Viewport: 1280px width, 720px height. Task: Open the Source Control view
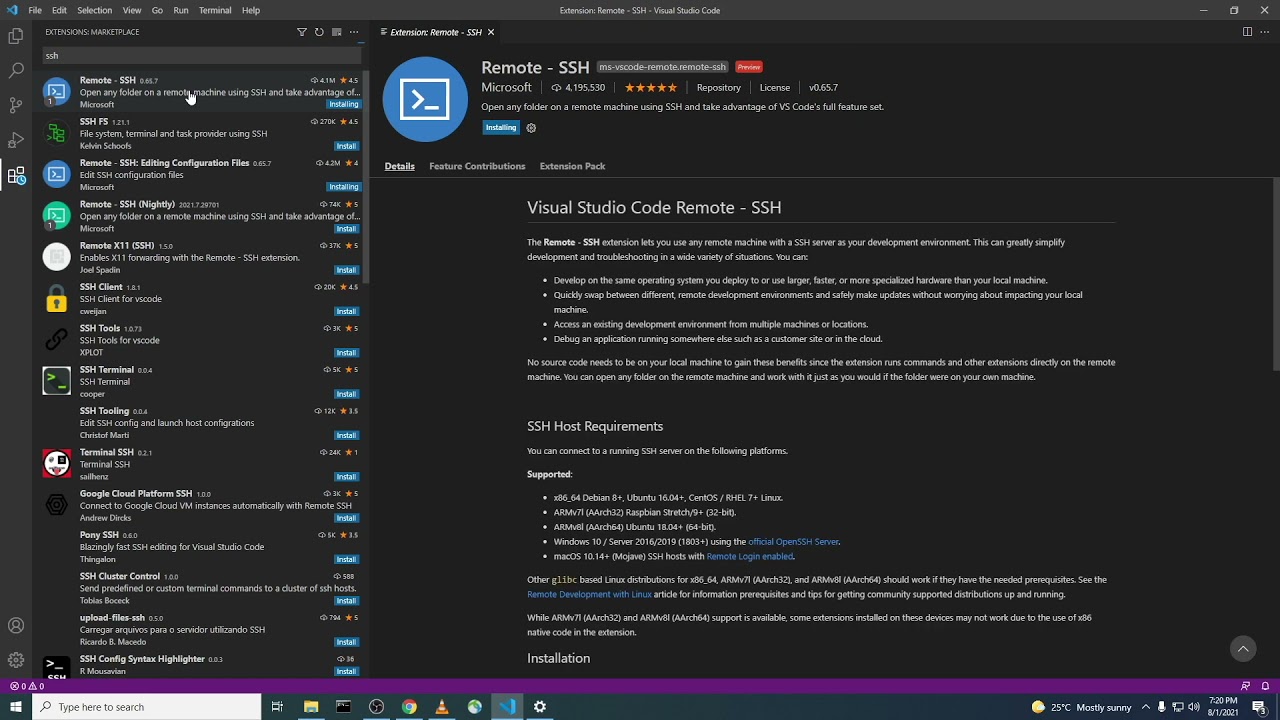pyautogui.click(x=16, y=105)
